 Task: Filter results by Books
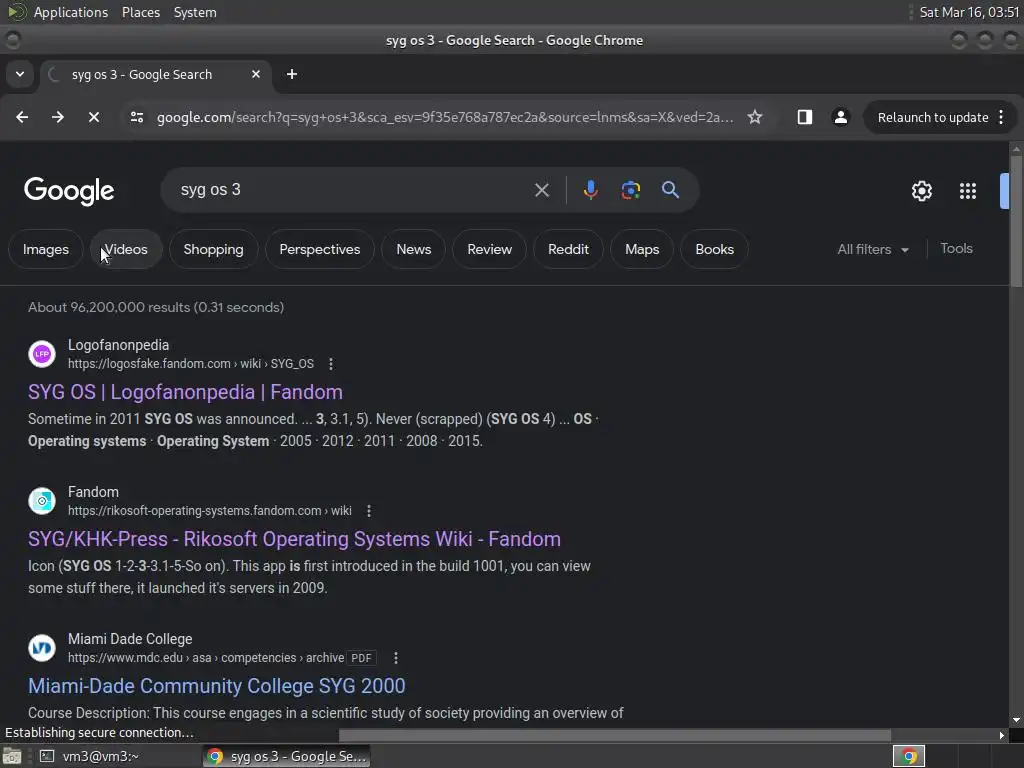coord(714,249)
